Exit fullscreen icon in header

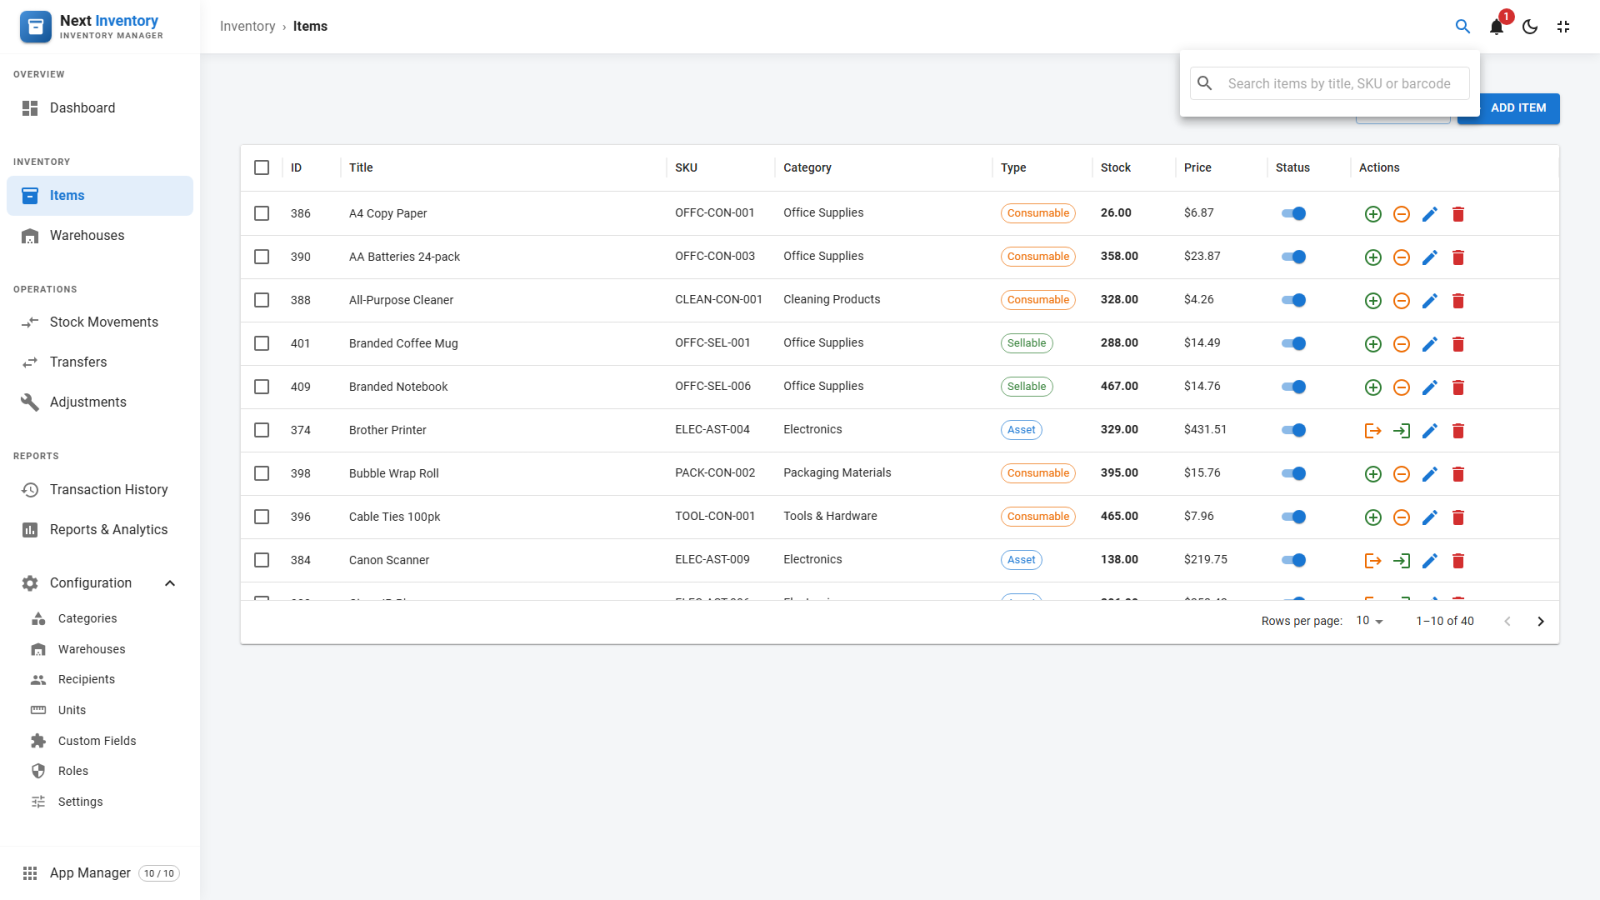[x=1563, y=27]
